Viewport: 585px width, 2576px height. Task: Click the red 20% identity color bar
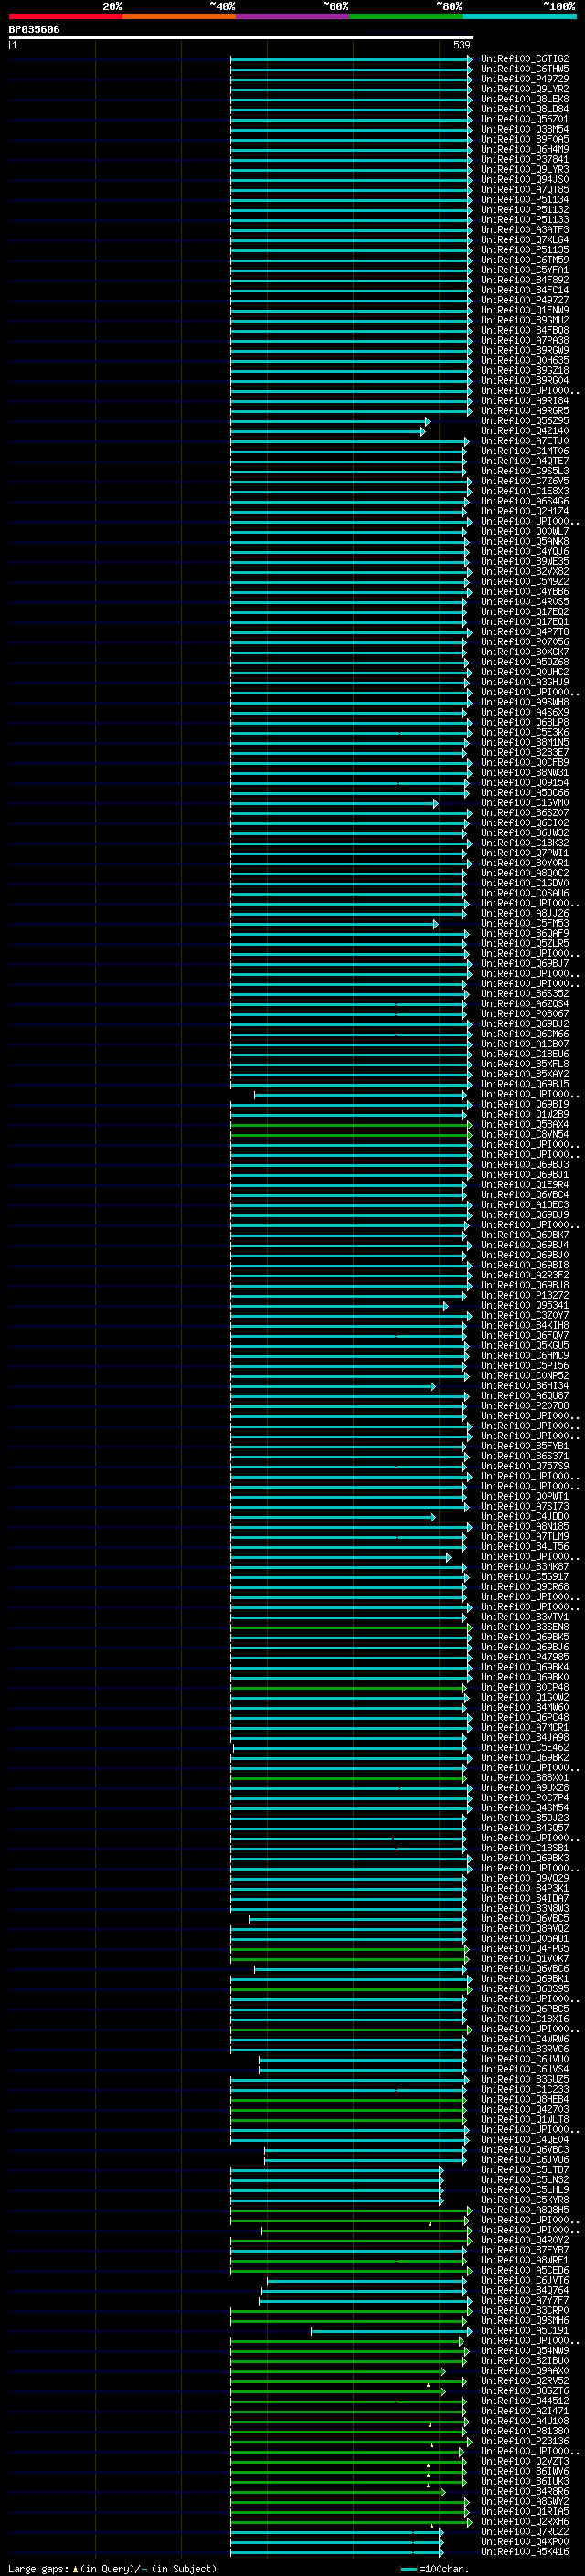click(x=65, y=16)
